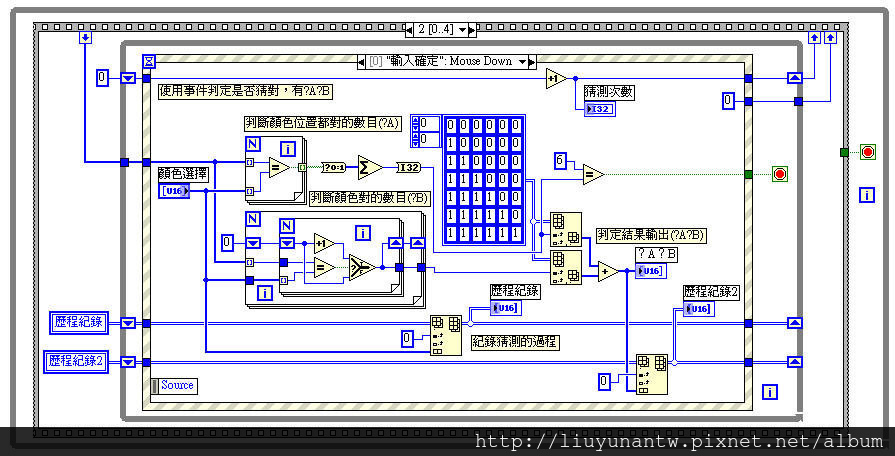Select the 猜測次數 I32 indicator terminal
The width and height of the screenshot is (895, 456).
599,109
